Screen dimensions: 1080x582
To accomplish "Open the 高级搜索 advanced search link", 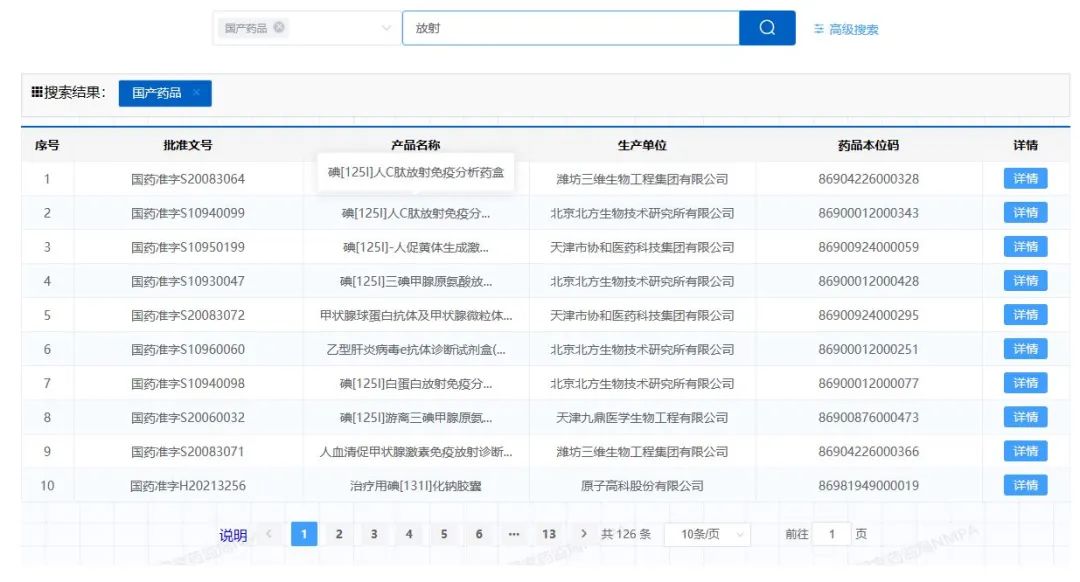I will point(846,29).
